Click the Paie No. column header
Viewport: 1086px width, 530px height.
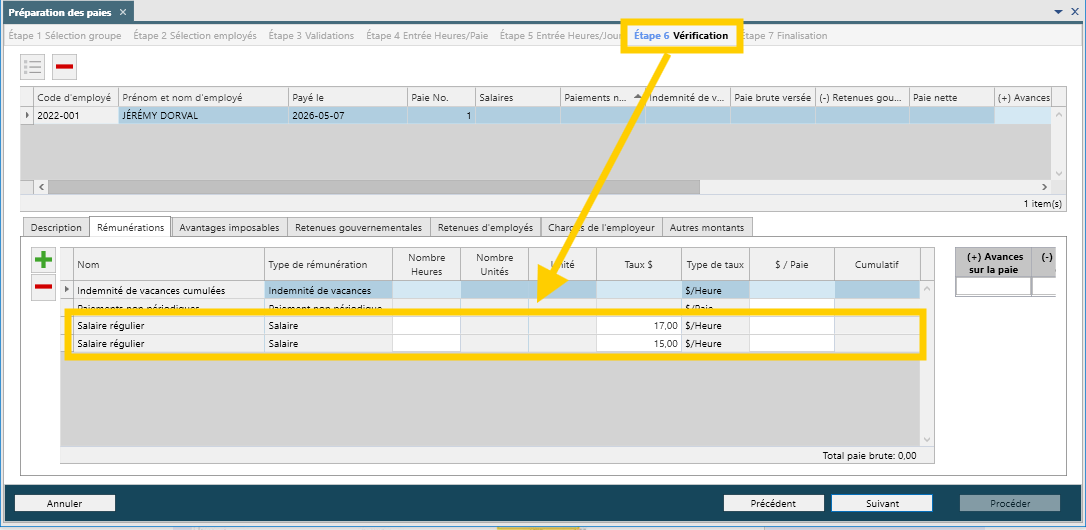(x=441, y=98)
